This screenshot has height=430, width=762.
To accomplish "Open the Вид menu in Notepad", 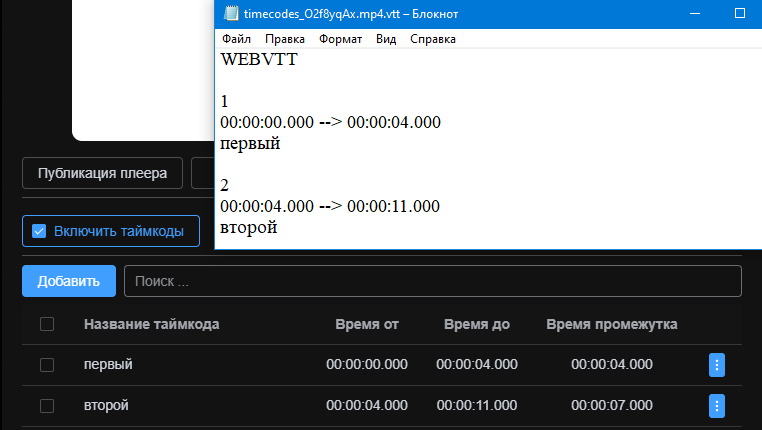I will pos(386,39).
